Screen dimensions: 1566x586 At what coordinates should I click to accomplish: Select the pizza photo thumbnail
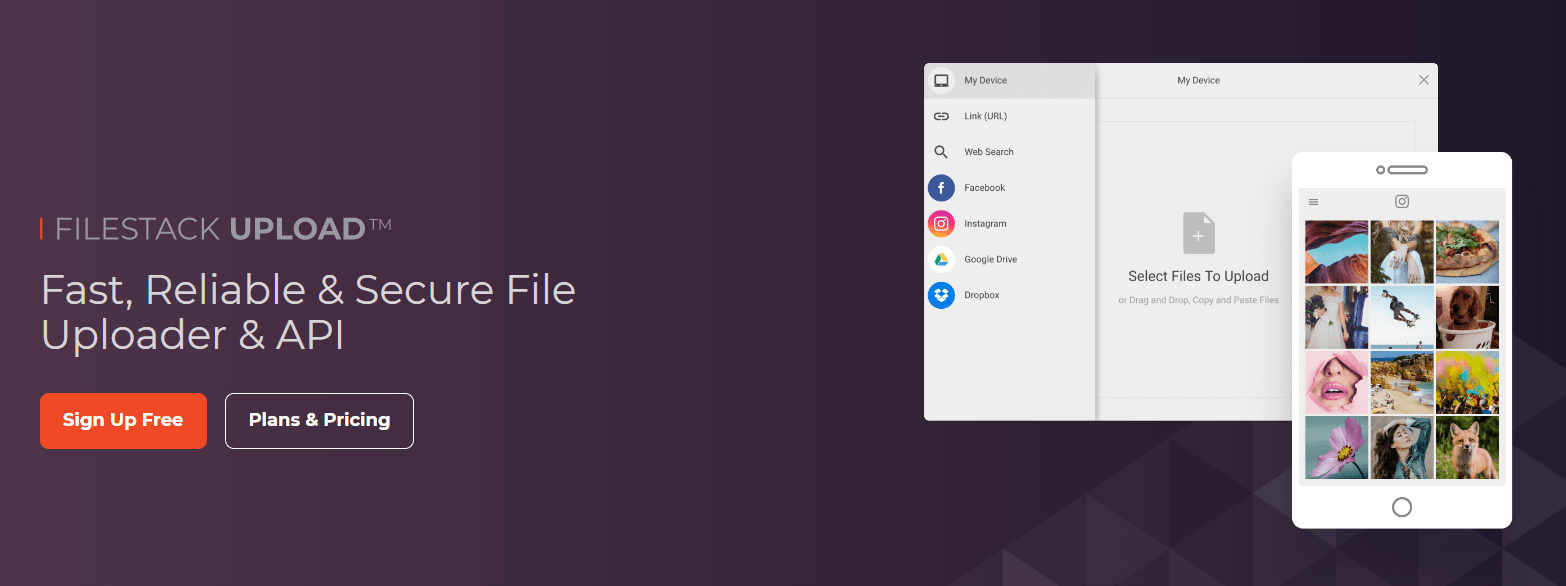[1467, 252]
